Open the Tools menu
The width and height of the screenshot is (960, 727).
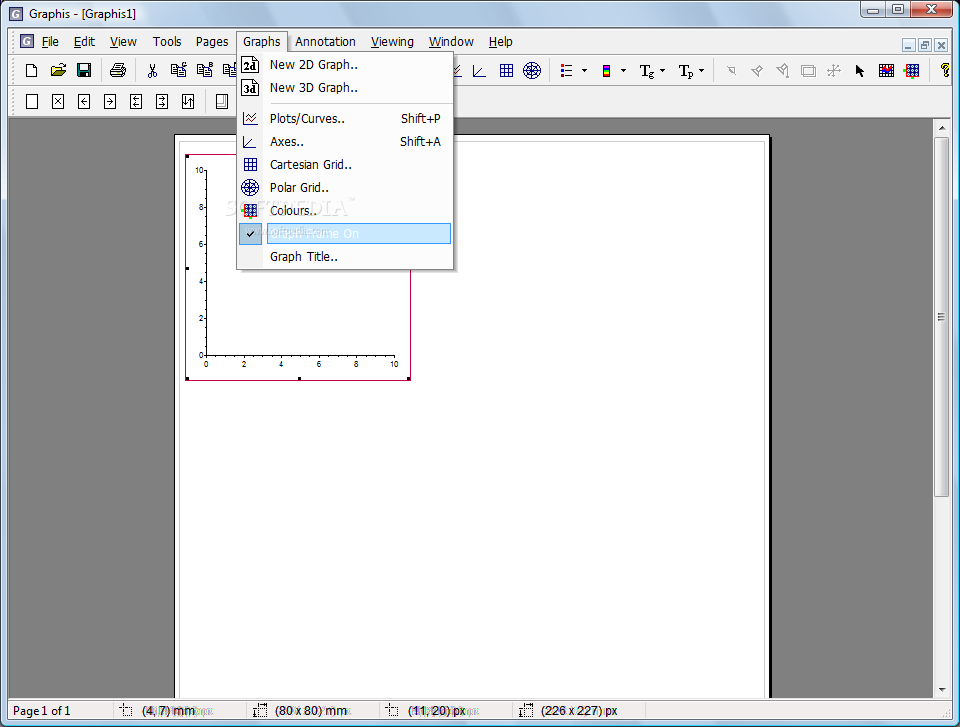point(167,42)
